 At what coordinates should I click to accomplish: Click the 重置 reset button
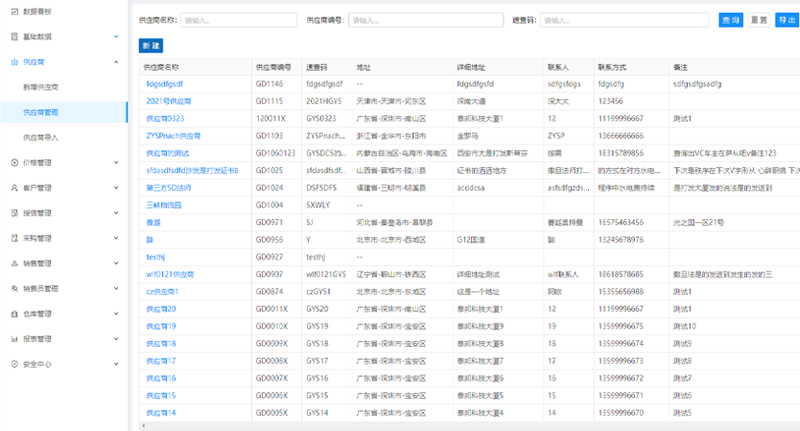click(759, 20)
